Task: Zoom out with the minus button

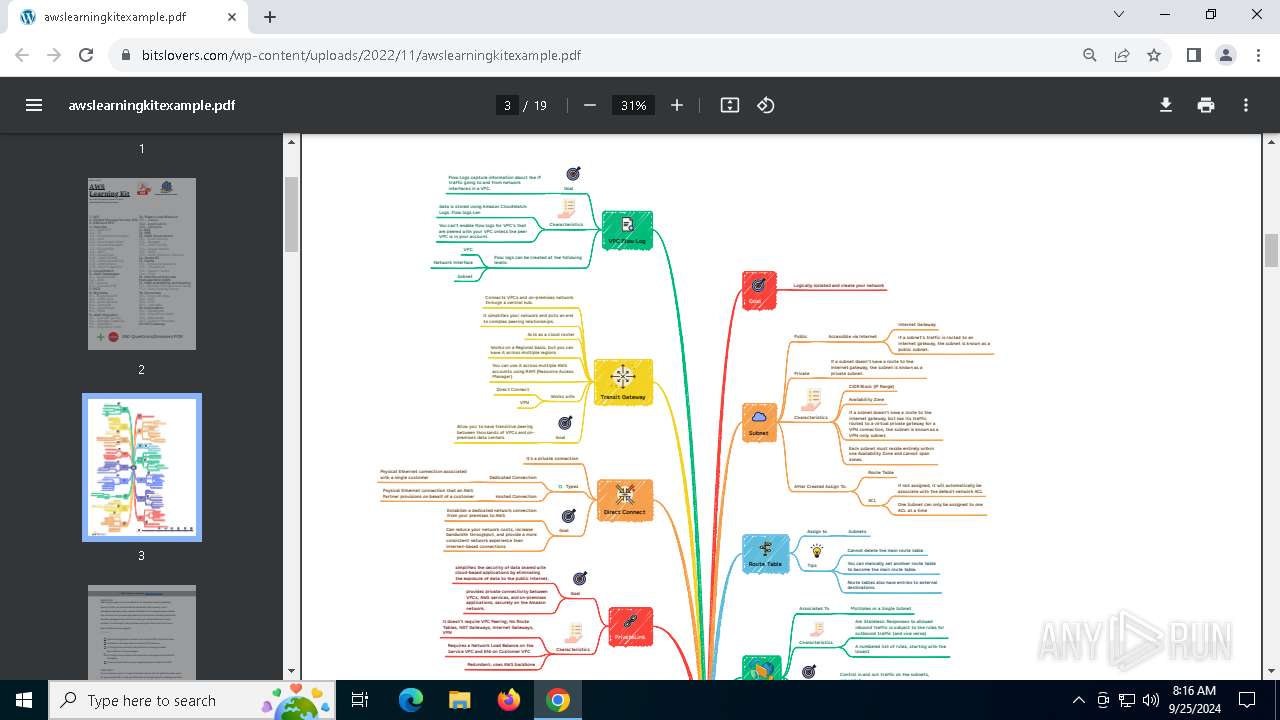Action: pyautogui.click(x=590, y=105)
